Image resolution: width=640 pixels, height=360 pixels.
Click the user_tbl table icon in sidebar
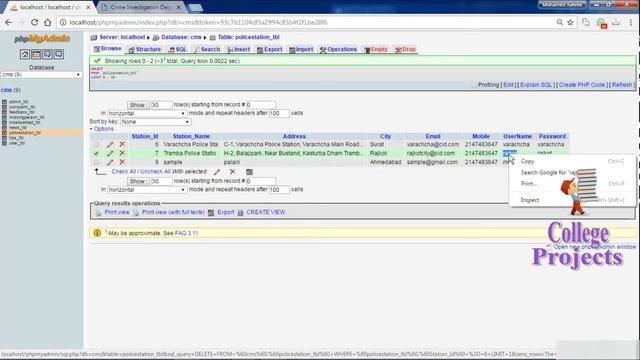click(x=4, y=143)
